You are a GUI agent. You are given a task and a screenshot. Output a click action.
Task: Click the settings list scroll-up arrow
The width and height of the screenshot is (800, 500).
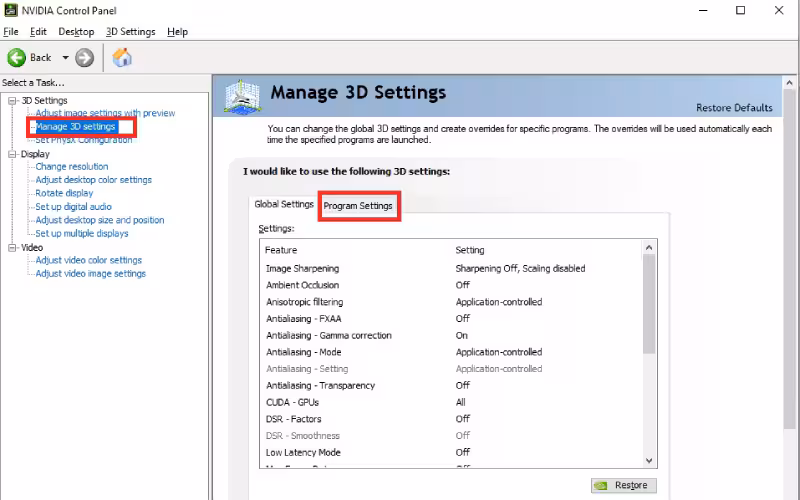649,247
